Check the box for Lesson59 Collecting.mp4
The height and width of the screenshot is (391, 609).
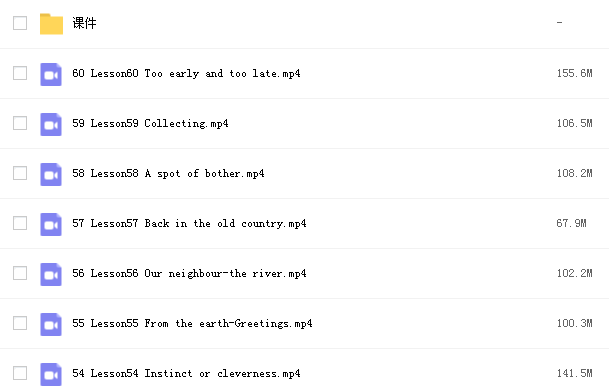[20, 123]
